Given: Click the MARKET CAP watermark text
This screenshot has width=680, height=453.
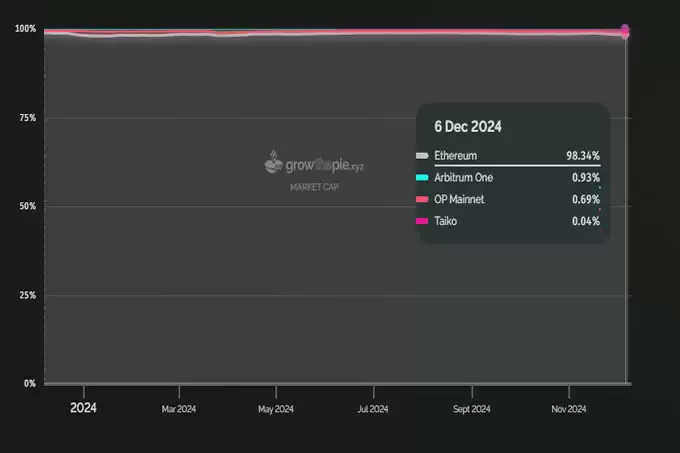Looking at the screenshot, I should coord(314,187).
